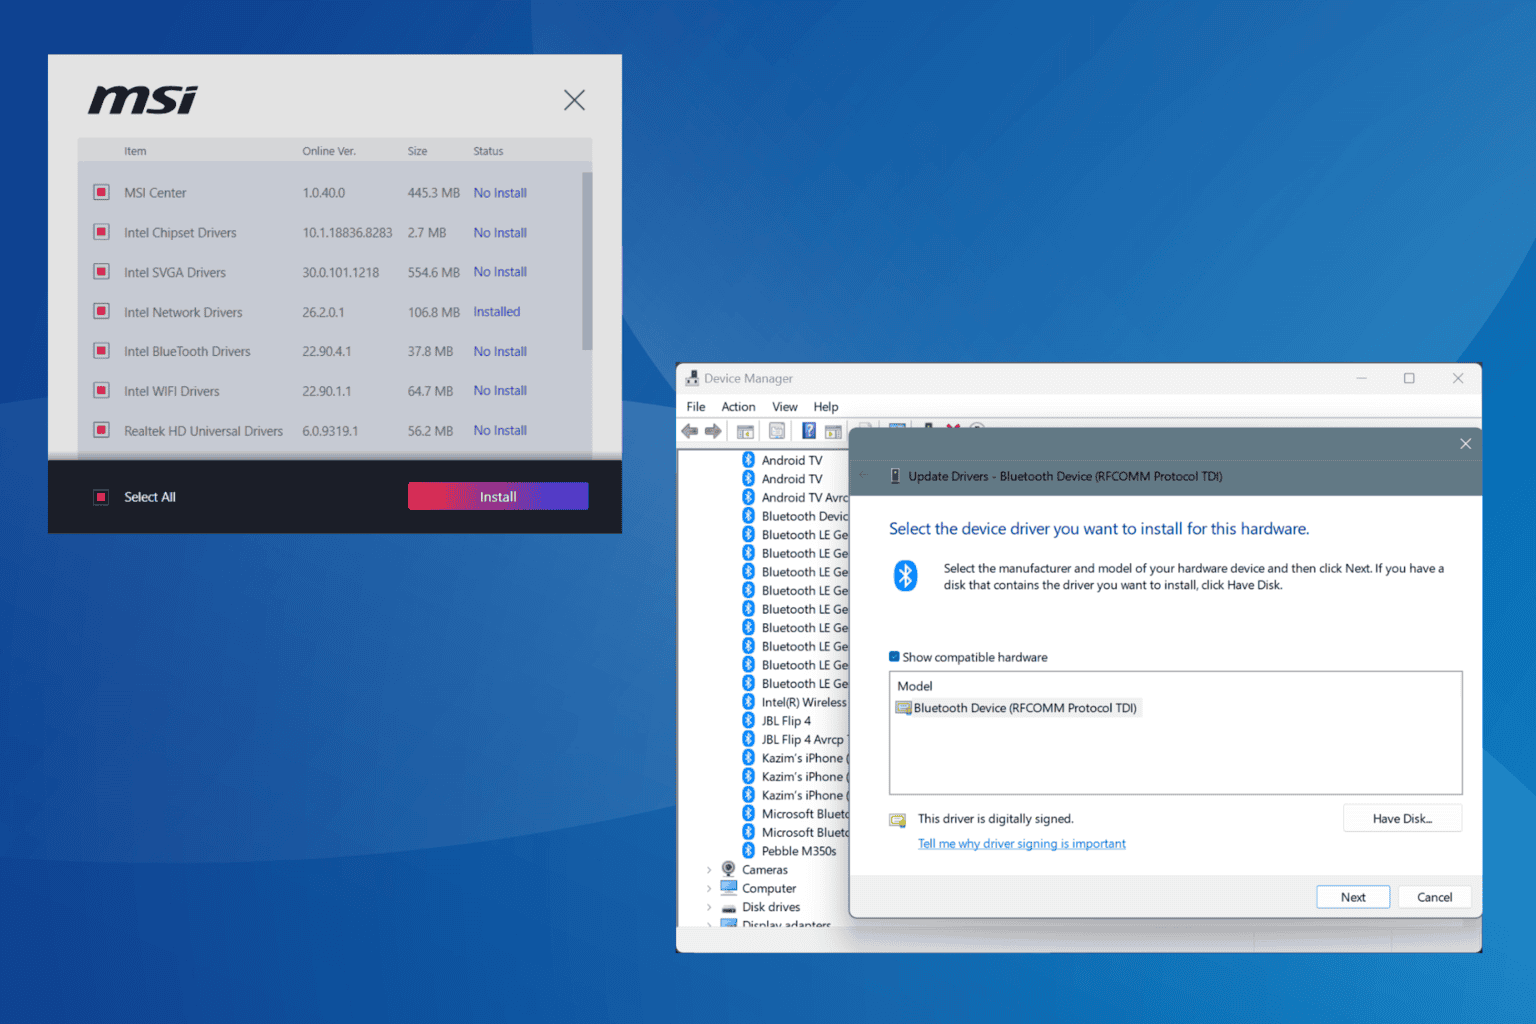
Task: Click the Bluetooth icon beside Pebble M350s
Action: [748, 851]
